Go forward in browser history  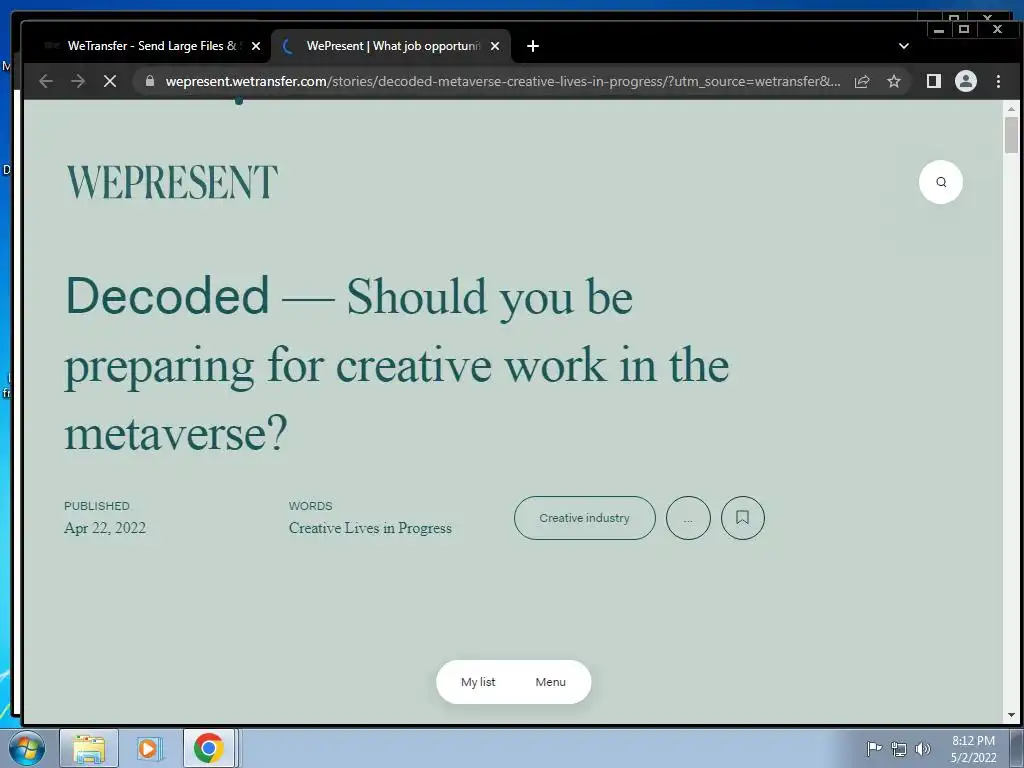pos(78,81)
